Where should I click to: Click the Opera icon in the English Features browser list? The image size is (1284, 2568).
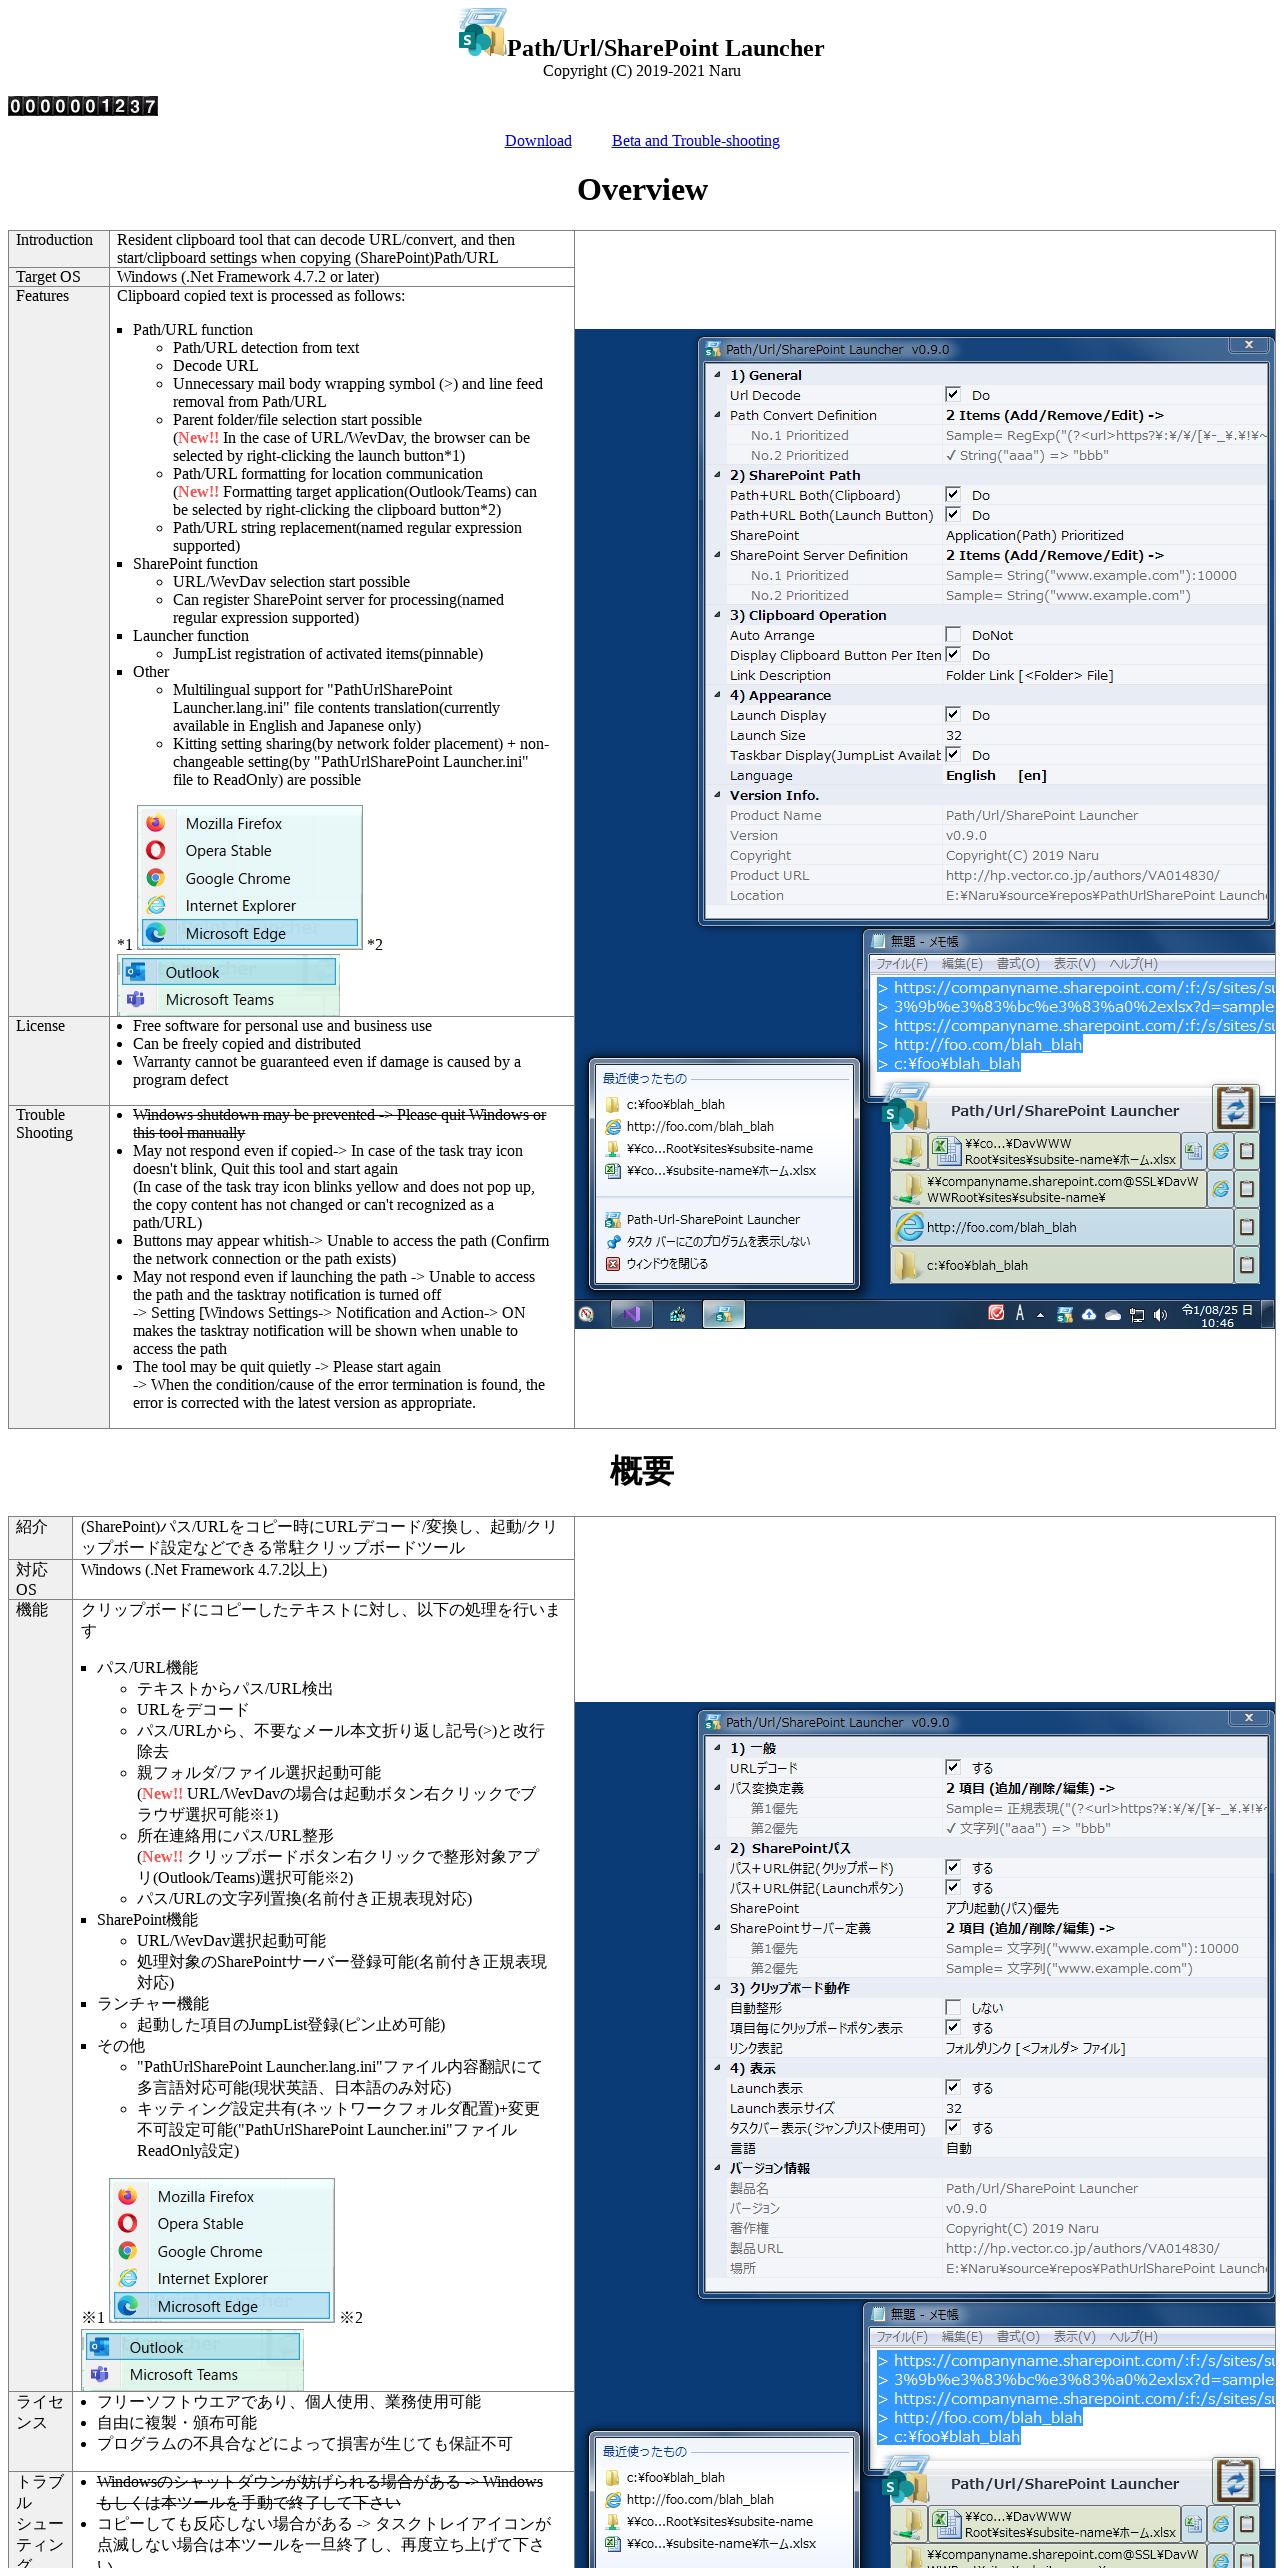[x=156, y=850]
